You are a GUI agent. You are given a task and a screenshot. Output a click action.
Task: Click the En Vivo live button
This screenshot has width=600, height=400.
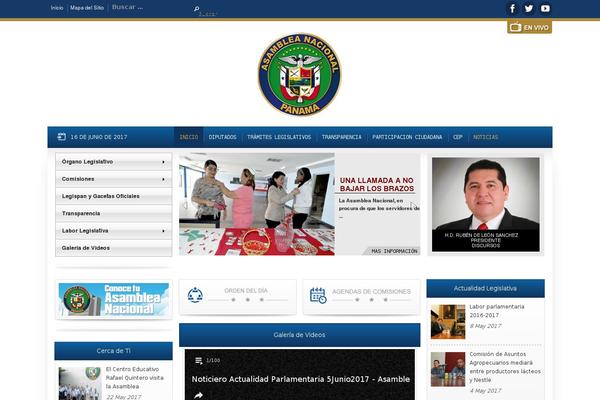click(x=529, y=27)
